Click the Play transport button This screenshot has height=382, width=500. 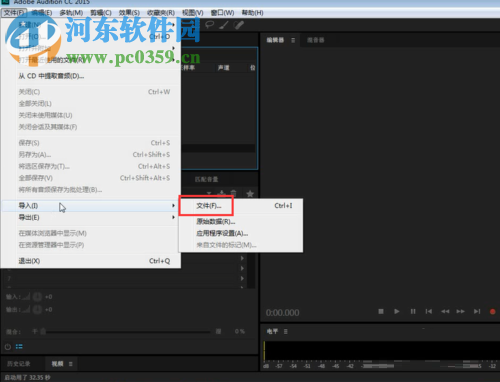click(397, 311)
